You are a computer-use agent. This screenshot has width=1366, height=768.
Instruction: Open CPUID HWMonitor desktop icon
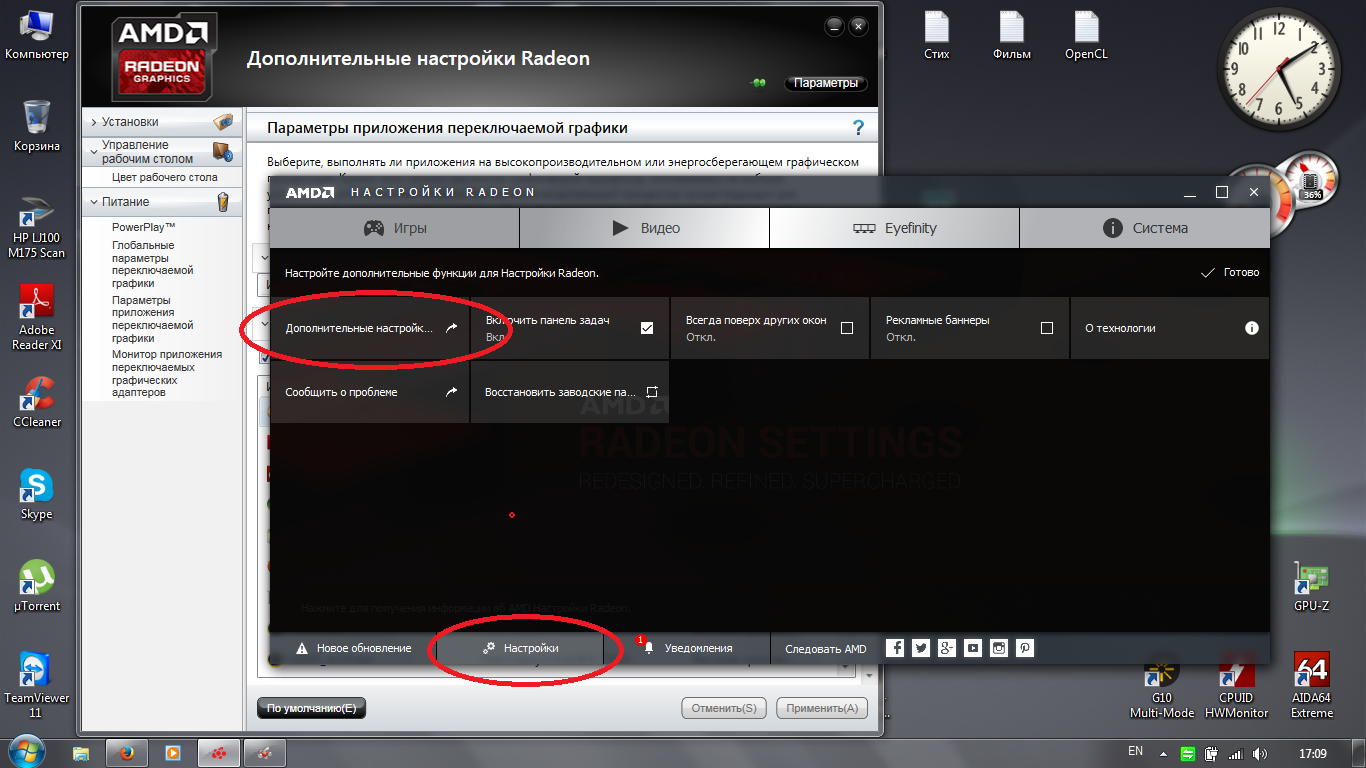coord(1236,686)
